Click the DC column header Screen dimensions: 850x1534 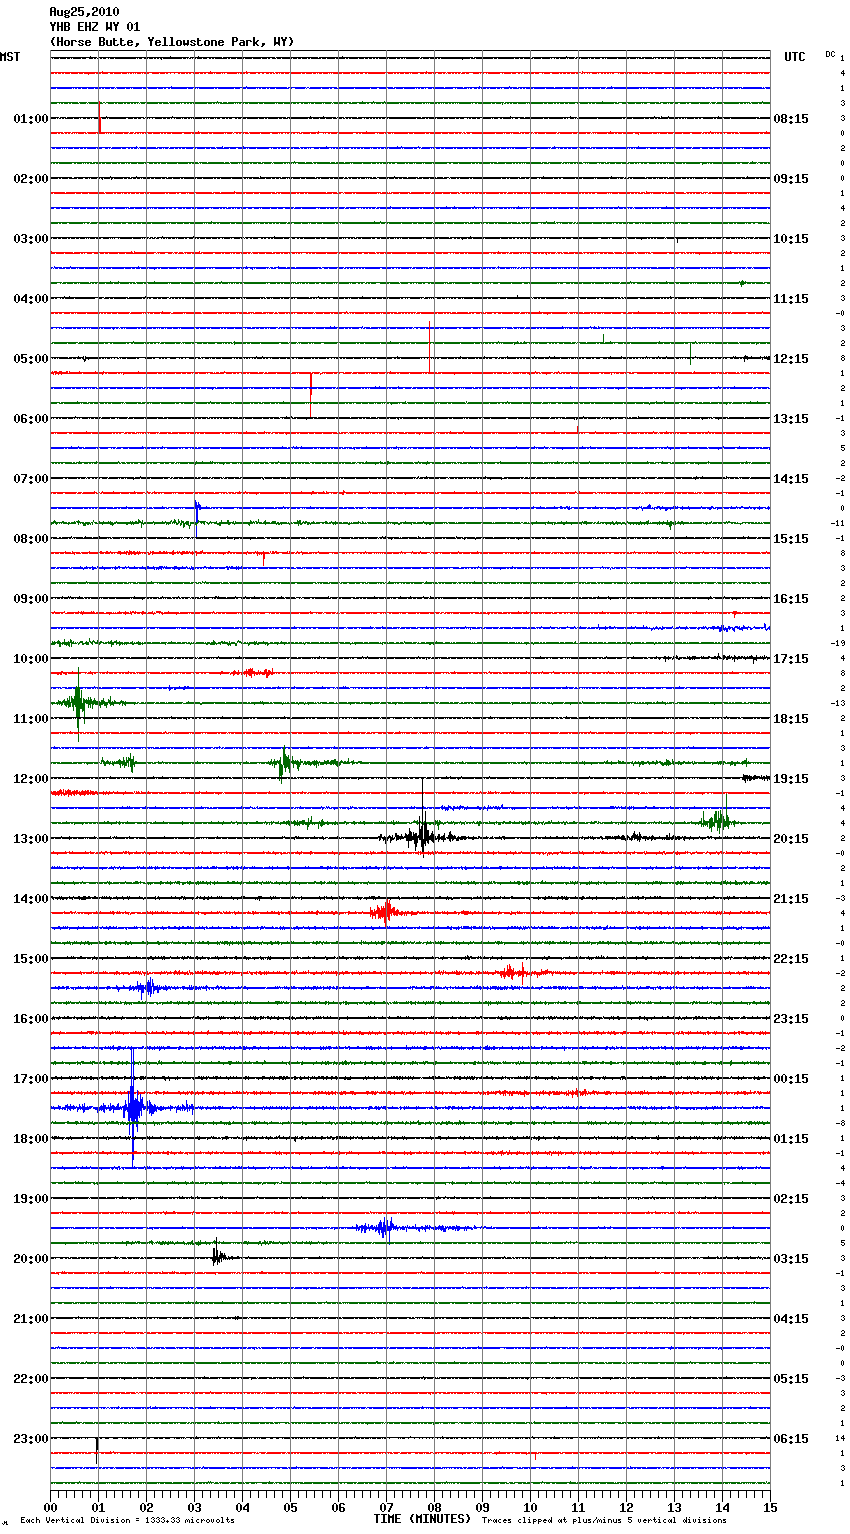[830, 53]
